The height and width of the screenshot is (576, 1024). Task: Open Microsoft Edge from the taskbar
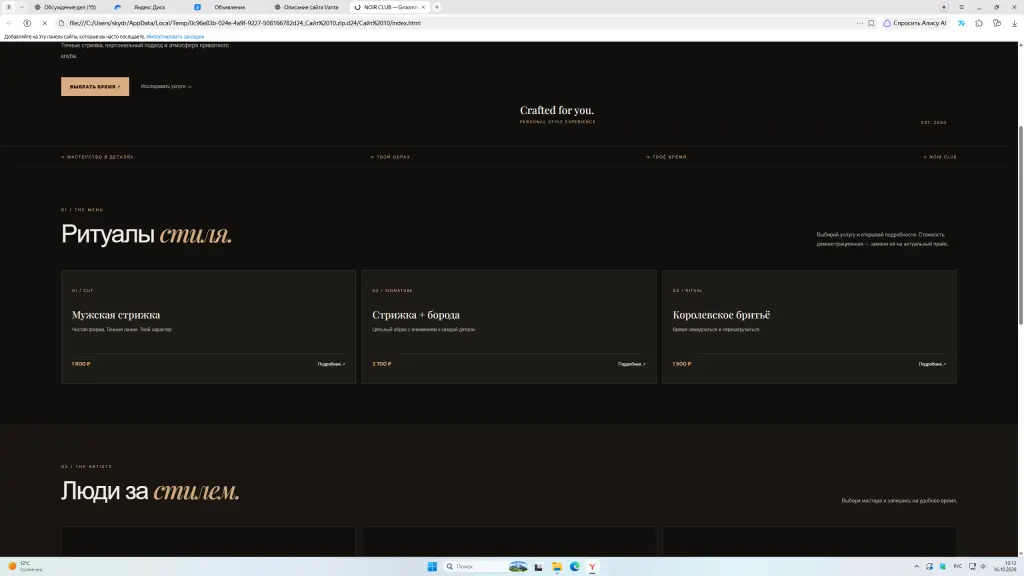575,566
